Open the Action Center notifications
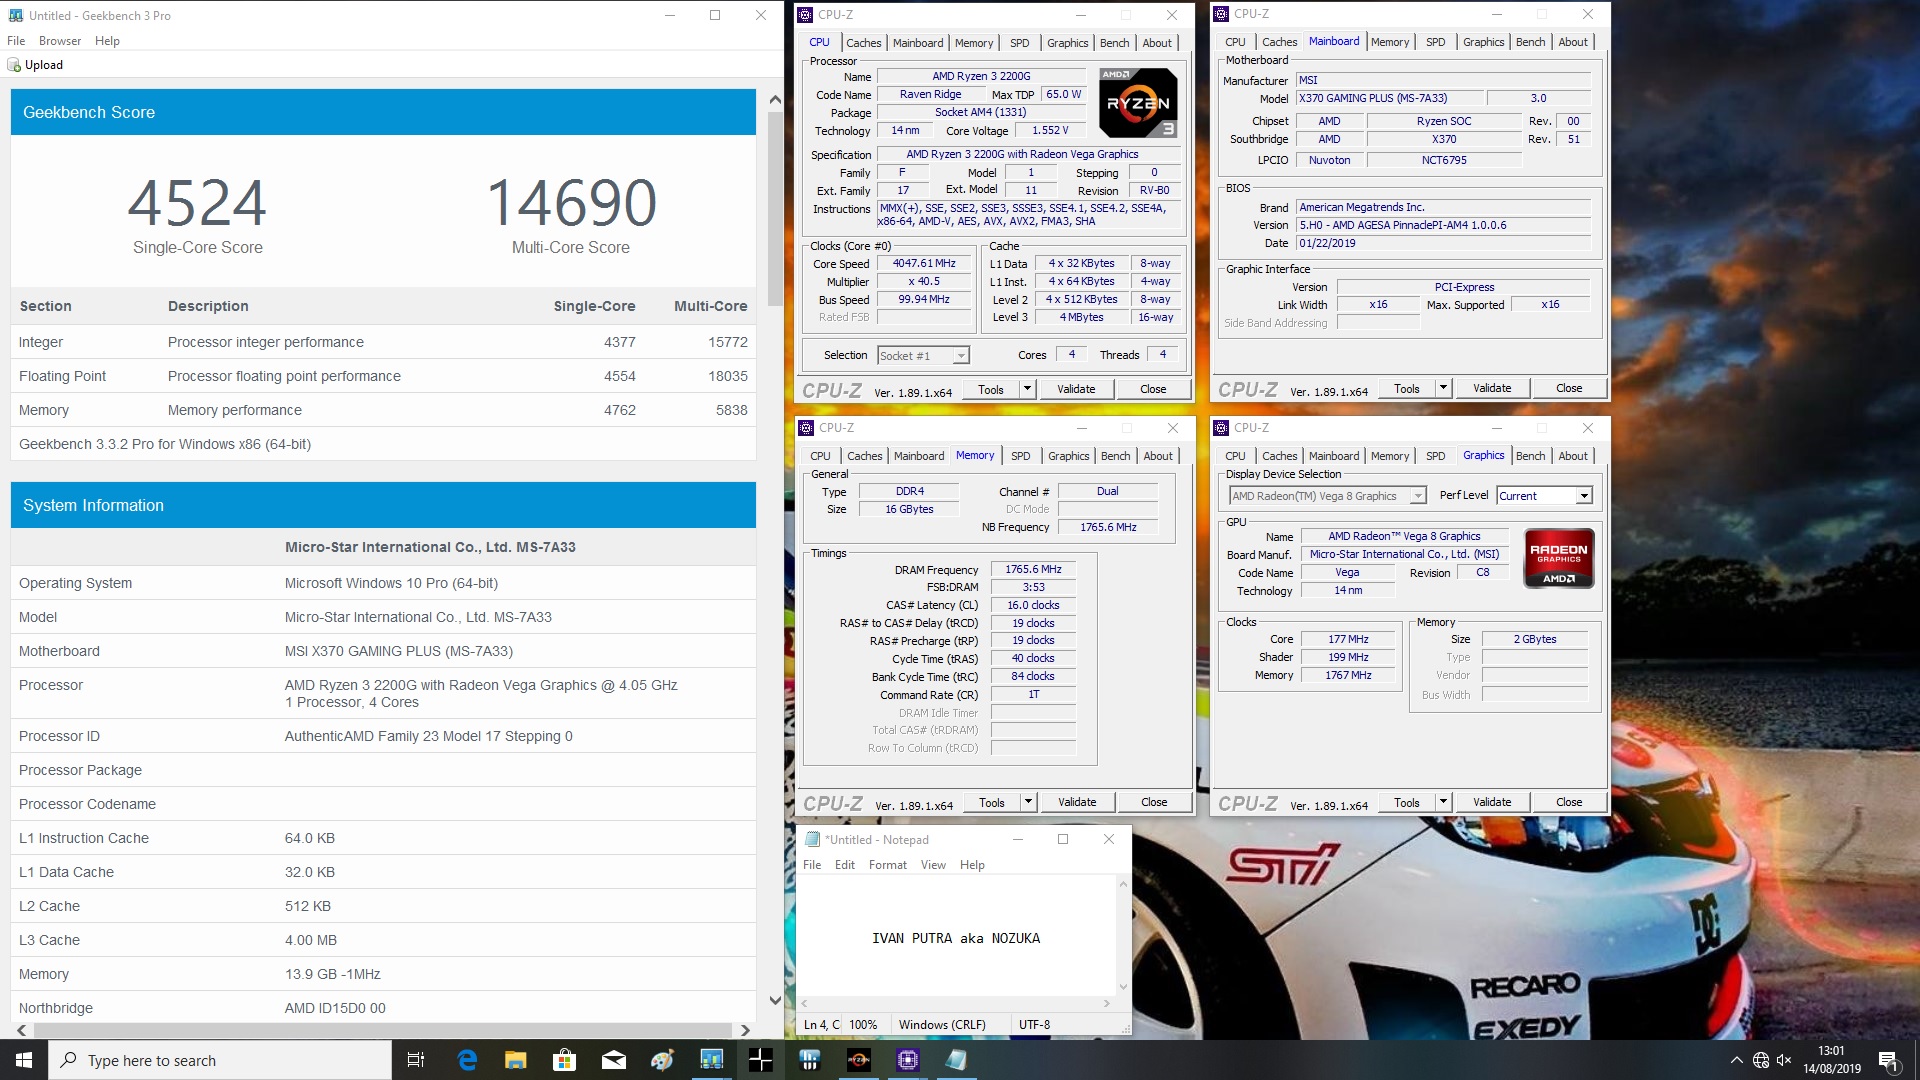The width and height of the screenshot is (1920, 1080). click(x=1888, y=1060)
